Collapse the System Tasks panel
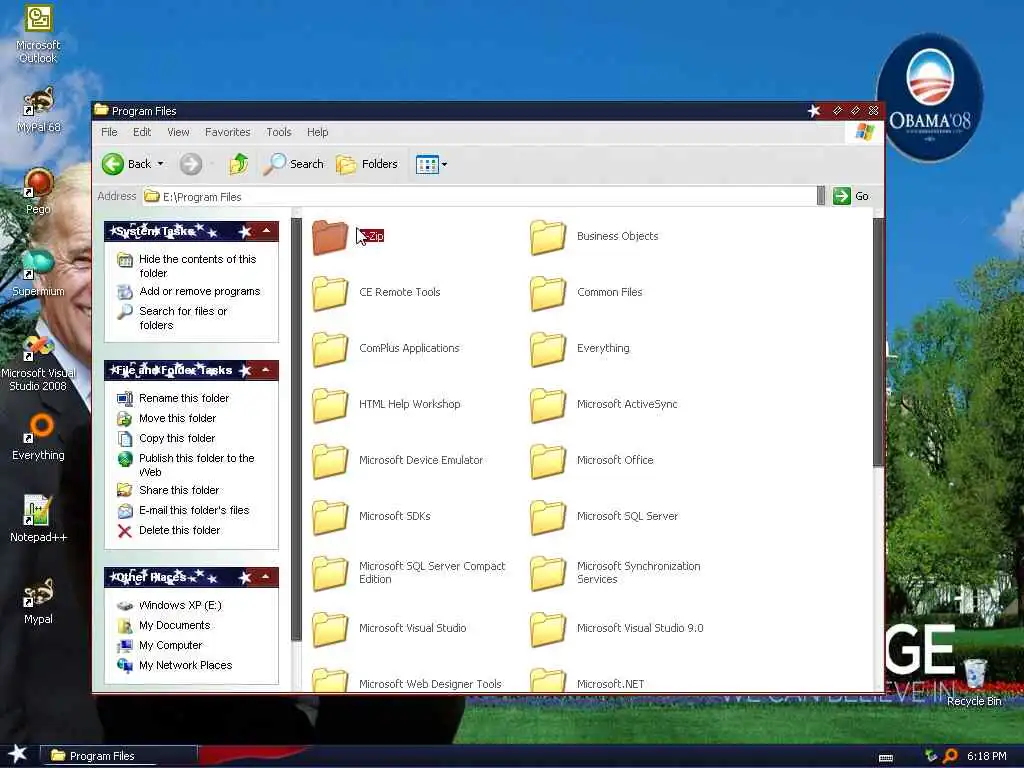Screen dimensions: 1024x768 tap(266, 231)
